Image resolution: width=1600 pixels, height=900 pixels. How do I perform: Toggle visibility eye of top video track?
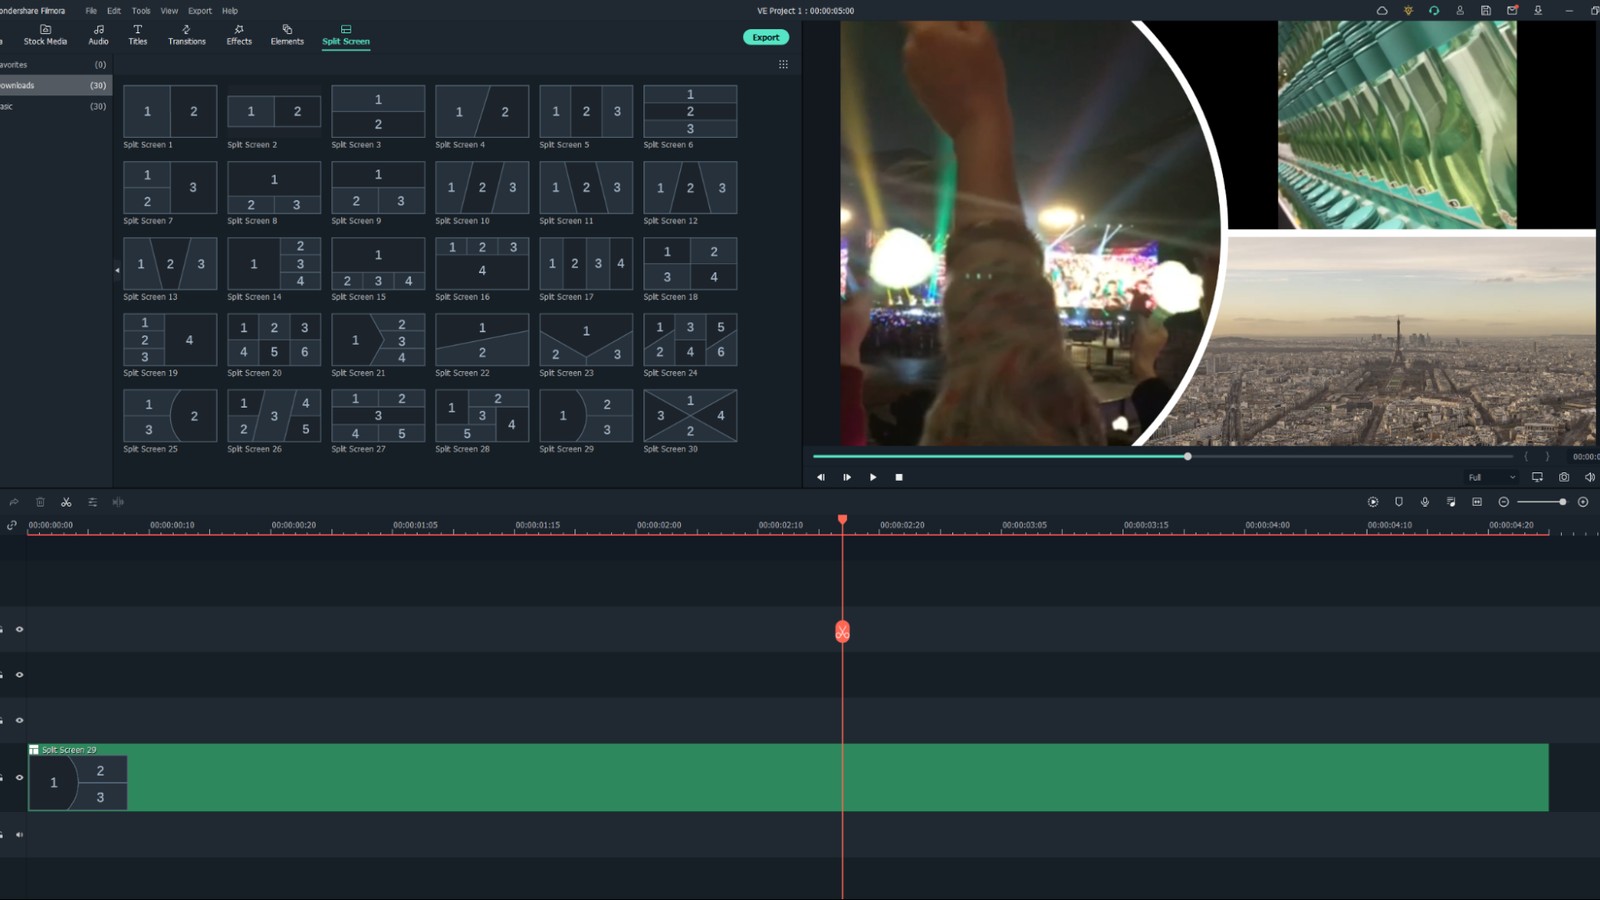[19, 629]
